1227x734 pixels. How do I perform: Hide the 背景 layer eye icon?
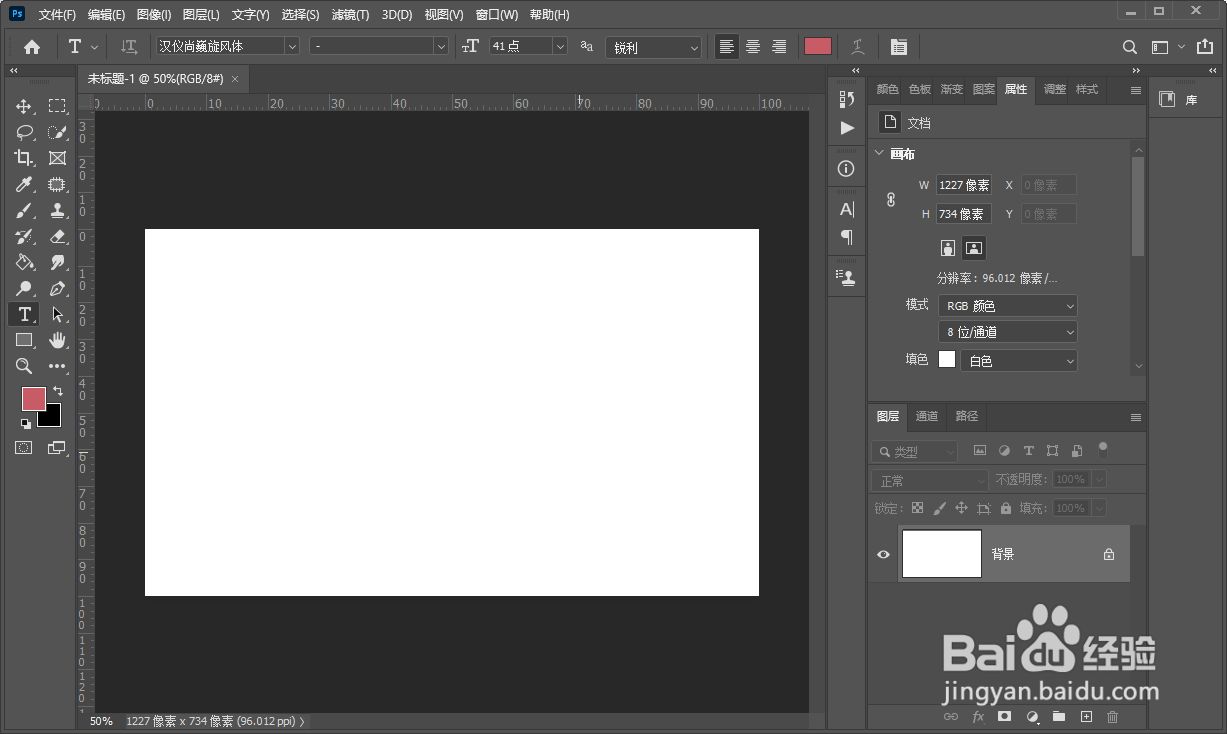883,554
